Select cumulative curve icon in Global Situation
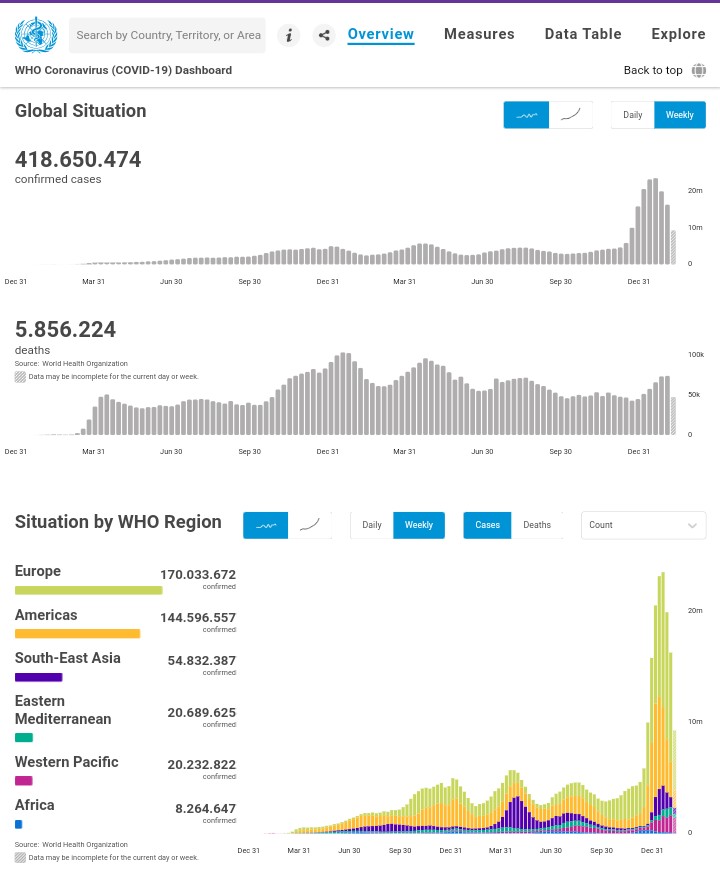The width and height of the screenshot is (720, 892). coord(571,115)
